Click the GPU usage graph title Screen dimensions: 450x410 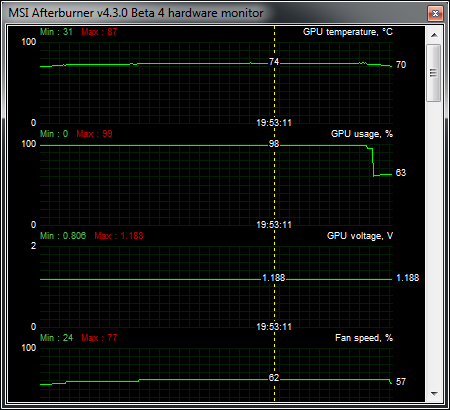[x=362, y=134]
